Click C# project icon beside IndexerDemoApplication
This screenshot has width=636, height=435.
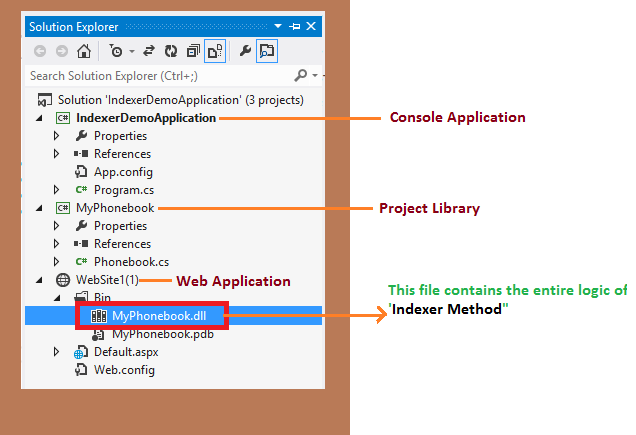pos(63,118)
